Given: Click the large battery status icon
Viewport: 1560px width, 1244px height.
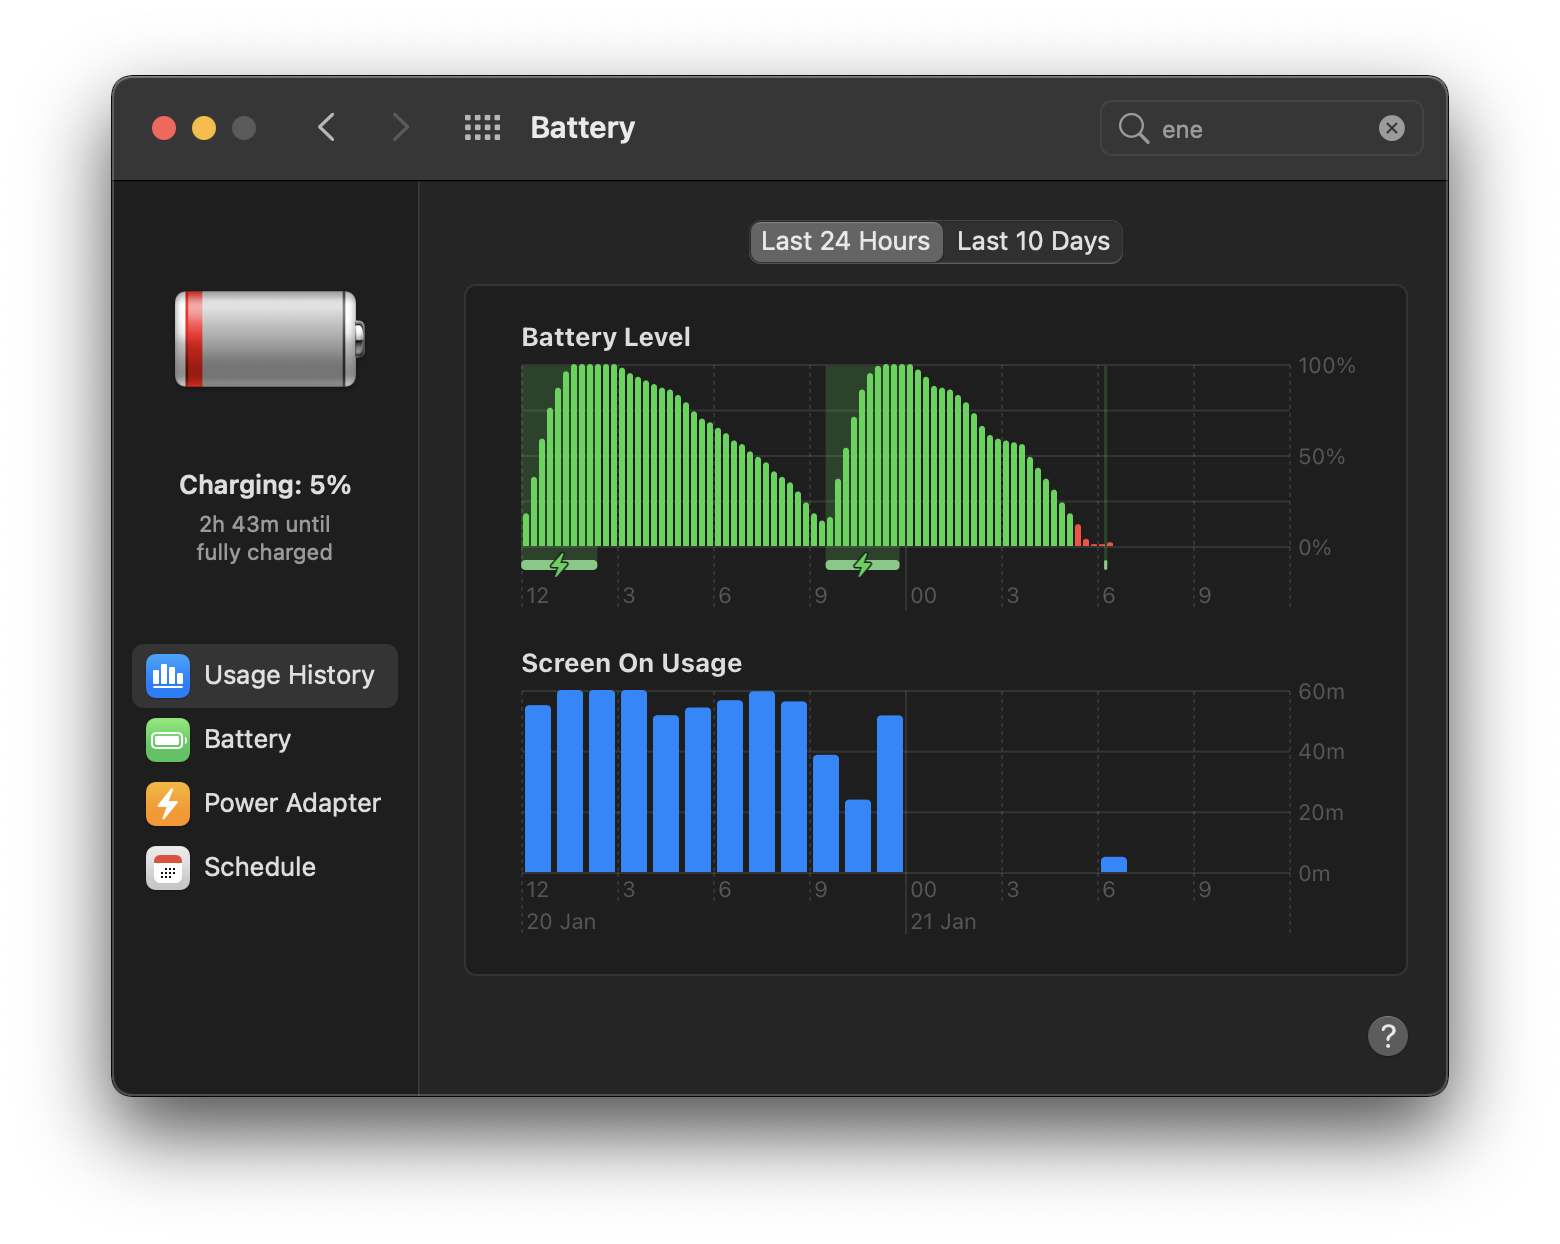Looking at the screenshot, I should [x=264, y=339].
